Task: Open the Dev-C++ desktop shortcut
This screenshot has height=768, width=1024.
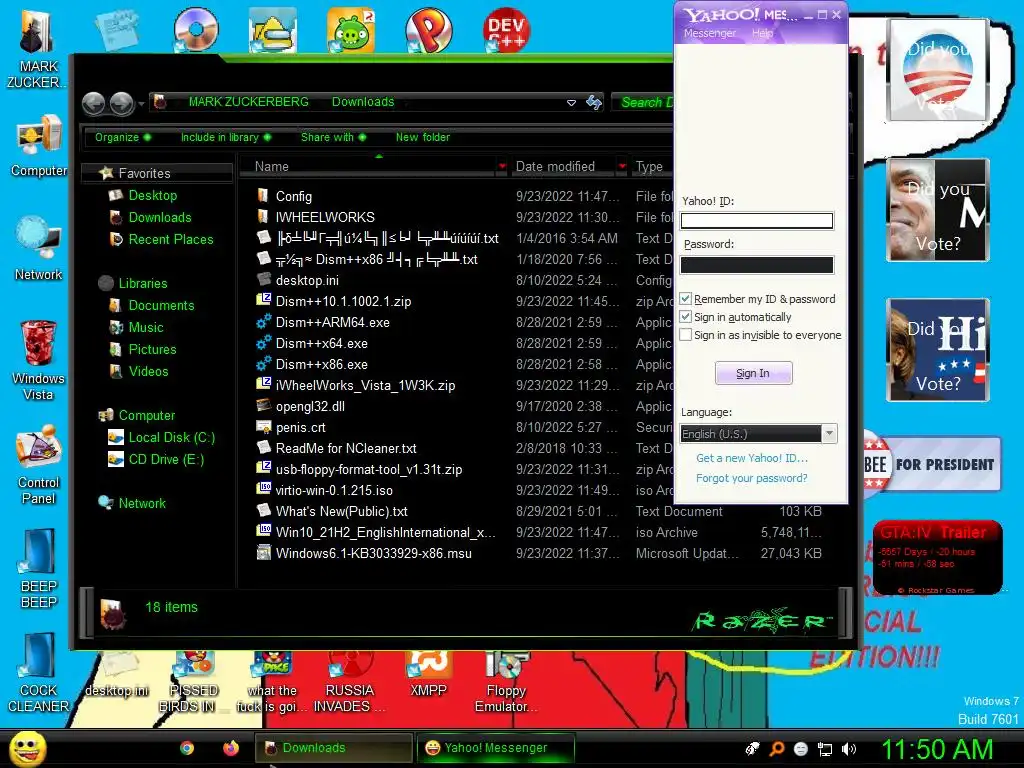Action: tap(506, 29)
